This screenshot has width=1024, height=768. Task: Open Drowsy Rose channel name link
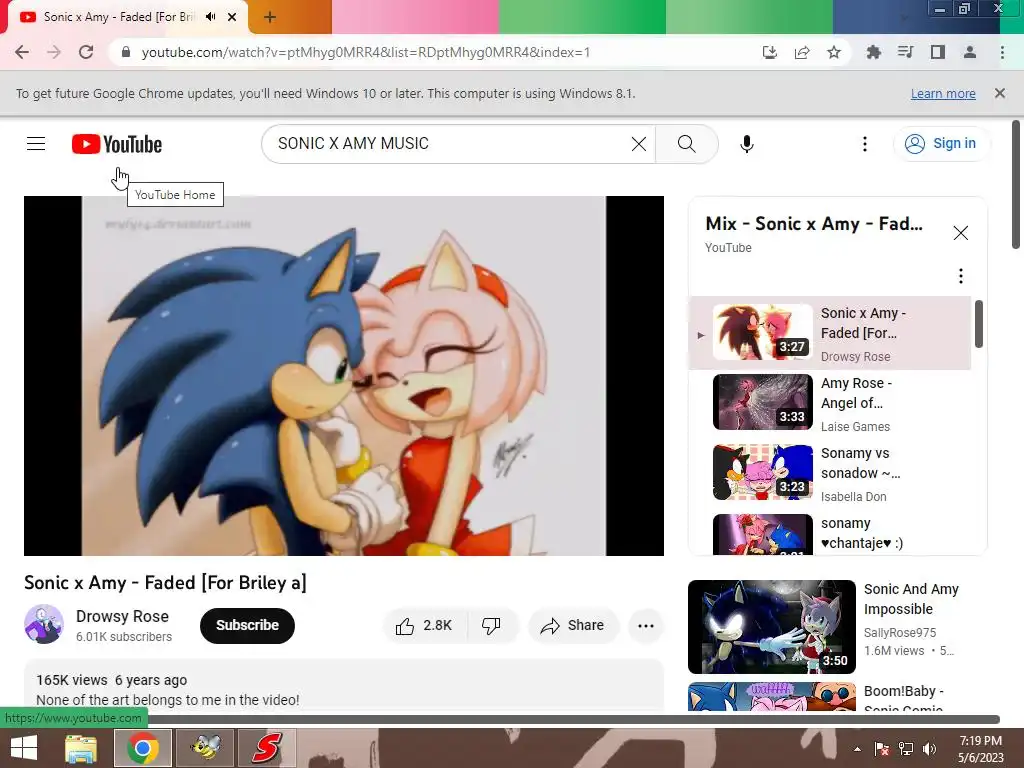122,616
